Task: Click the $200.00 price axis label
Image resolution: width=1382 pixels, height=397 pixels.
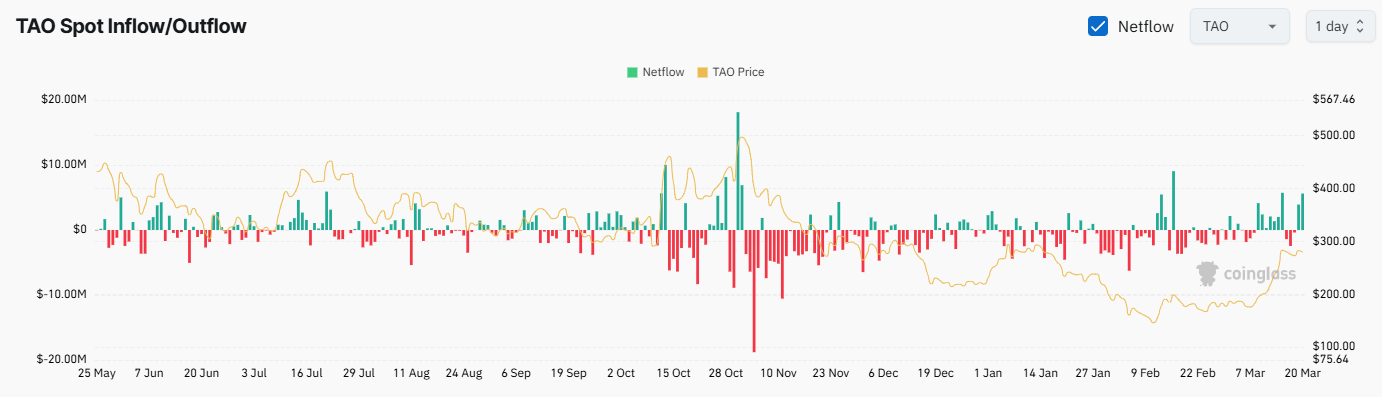Action: click(x=1334, y=294)
